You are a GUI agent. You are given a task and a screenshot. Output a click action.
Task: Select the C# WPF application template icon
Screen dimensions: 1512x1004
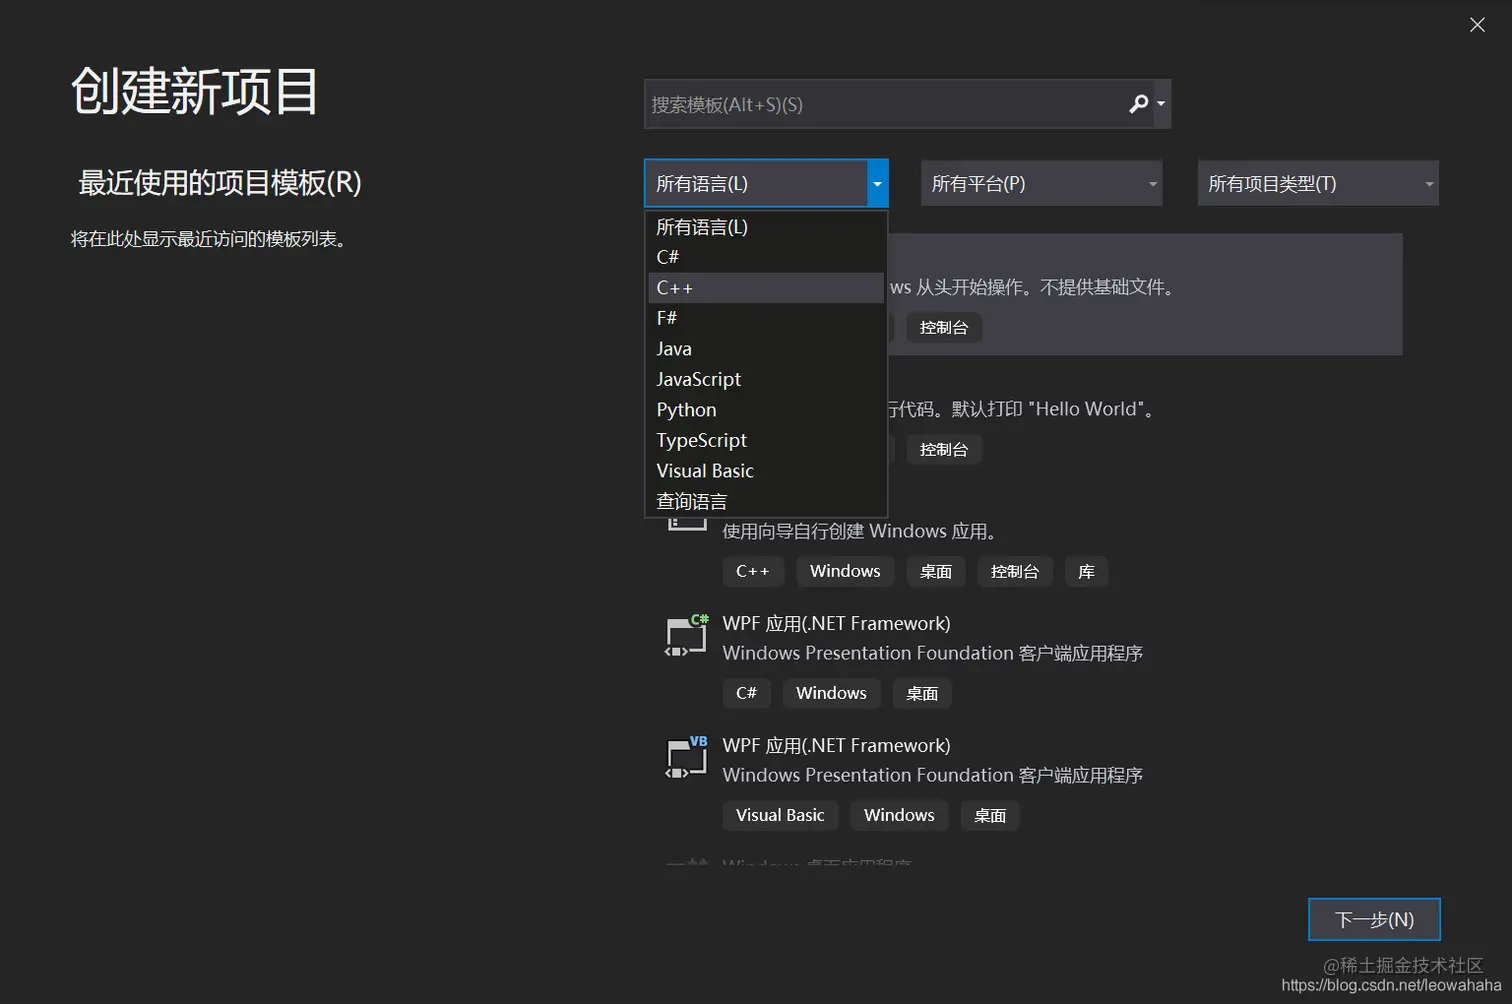click(x=686, y=635)
